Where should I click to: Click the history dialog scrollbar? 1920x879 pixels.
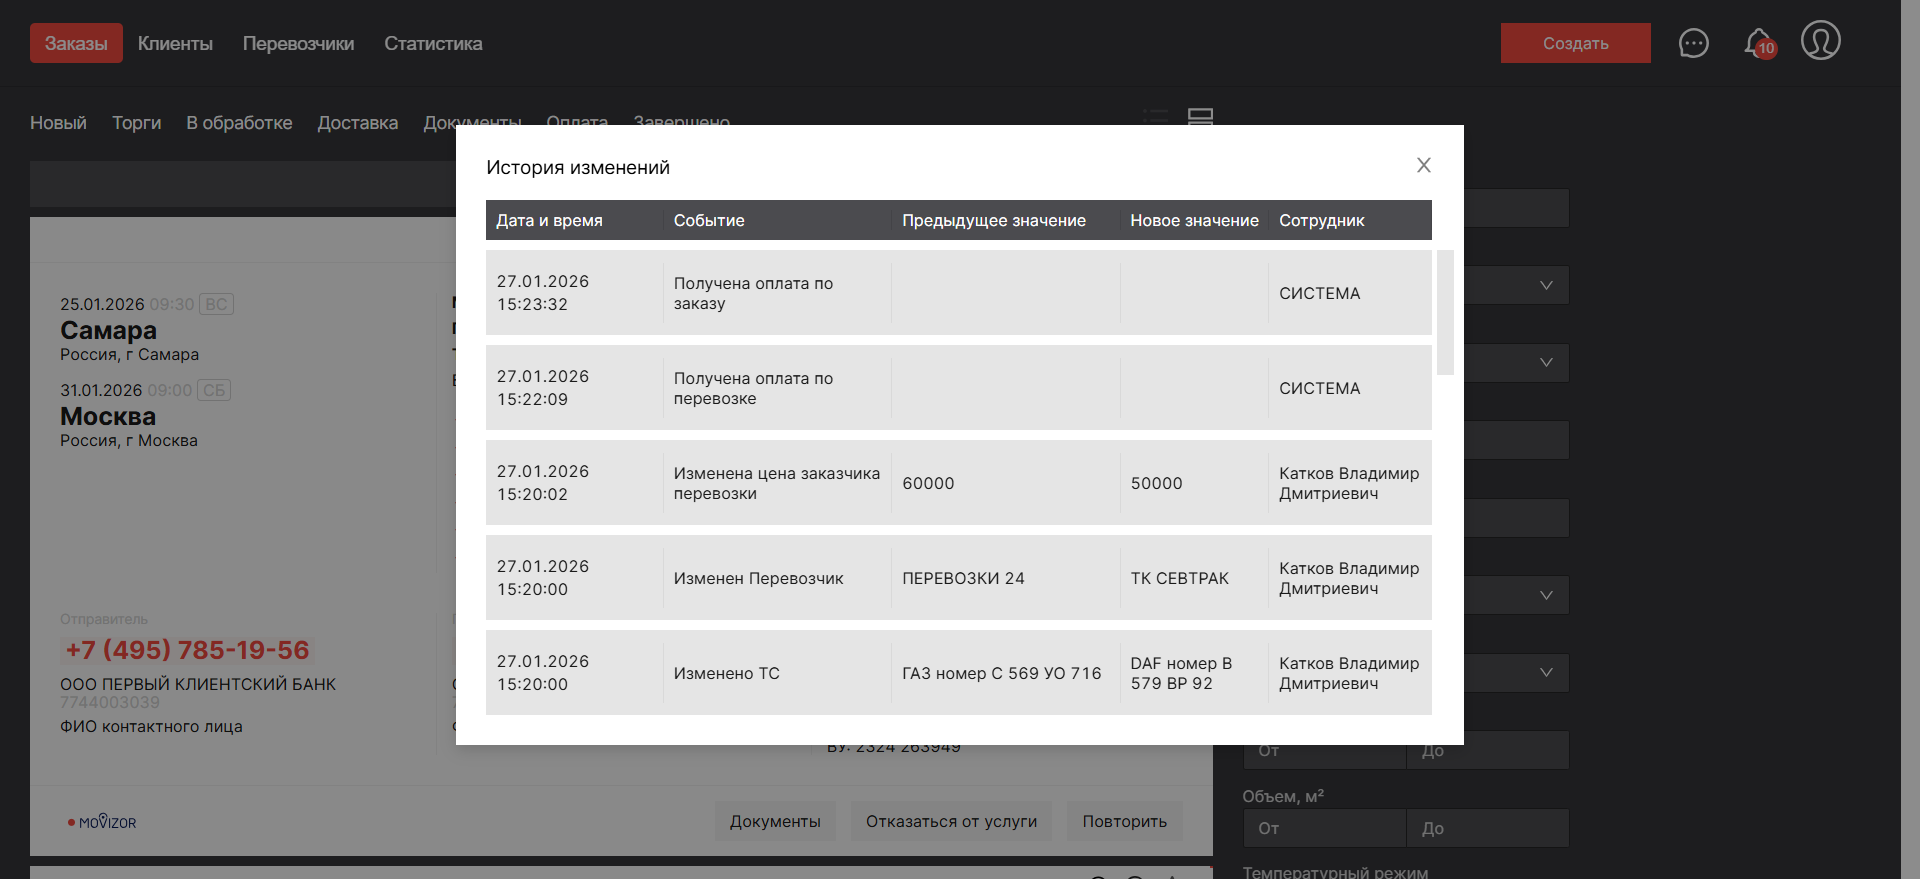(1444, 312)
